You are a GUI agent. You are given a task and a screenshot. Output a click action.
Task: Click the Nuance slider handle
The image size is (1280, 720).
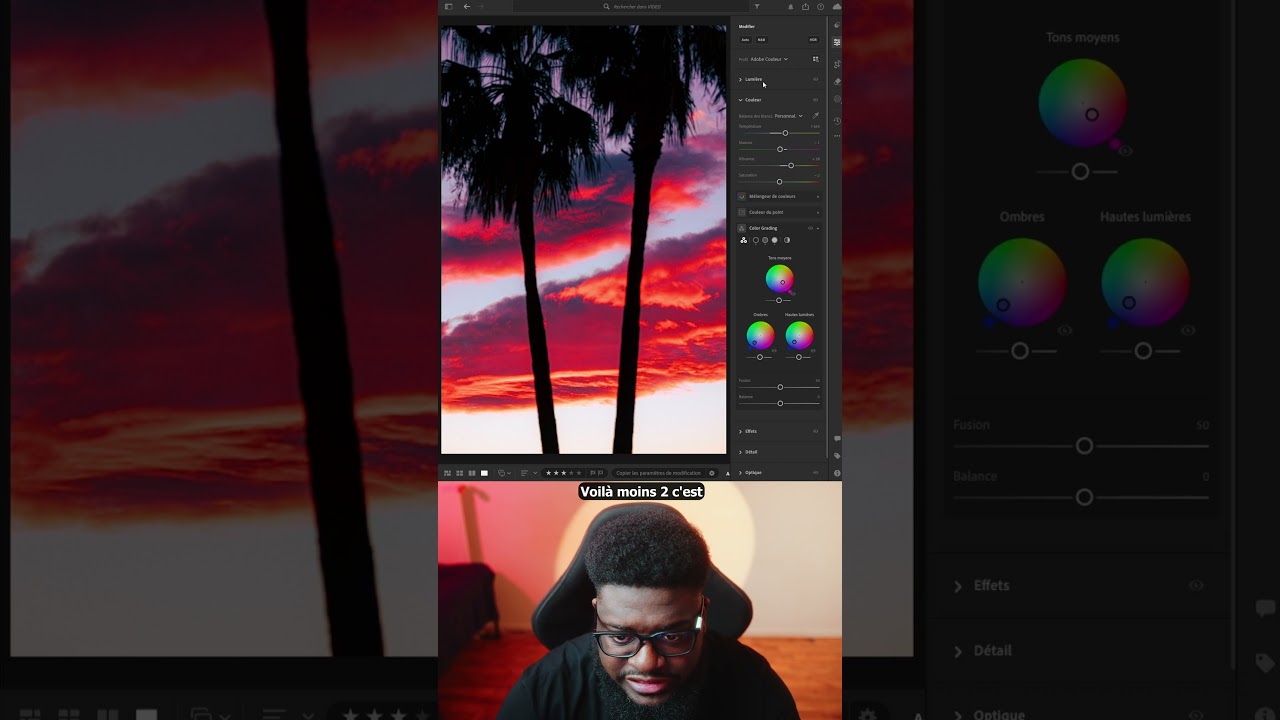780,149
